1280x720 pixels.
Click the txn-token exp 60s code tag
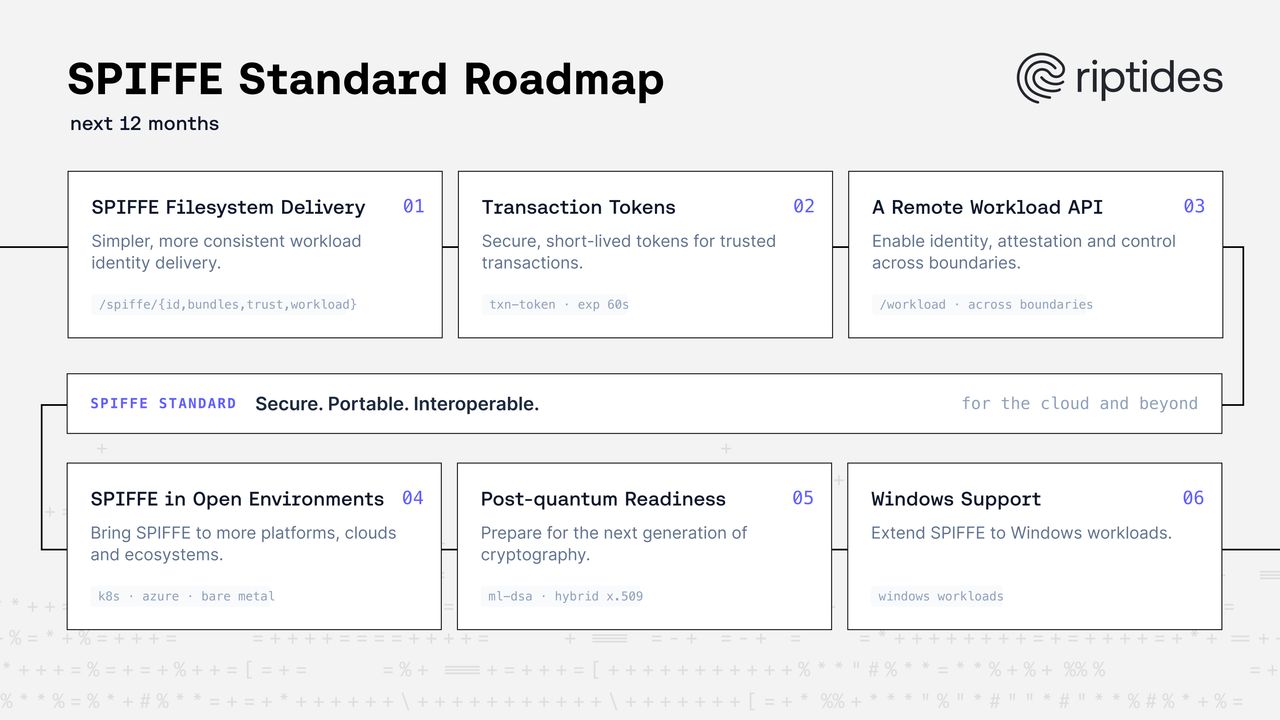[559, 304]
